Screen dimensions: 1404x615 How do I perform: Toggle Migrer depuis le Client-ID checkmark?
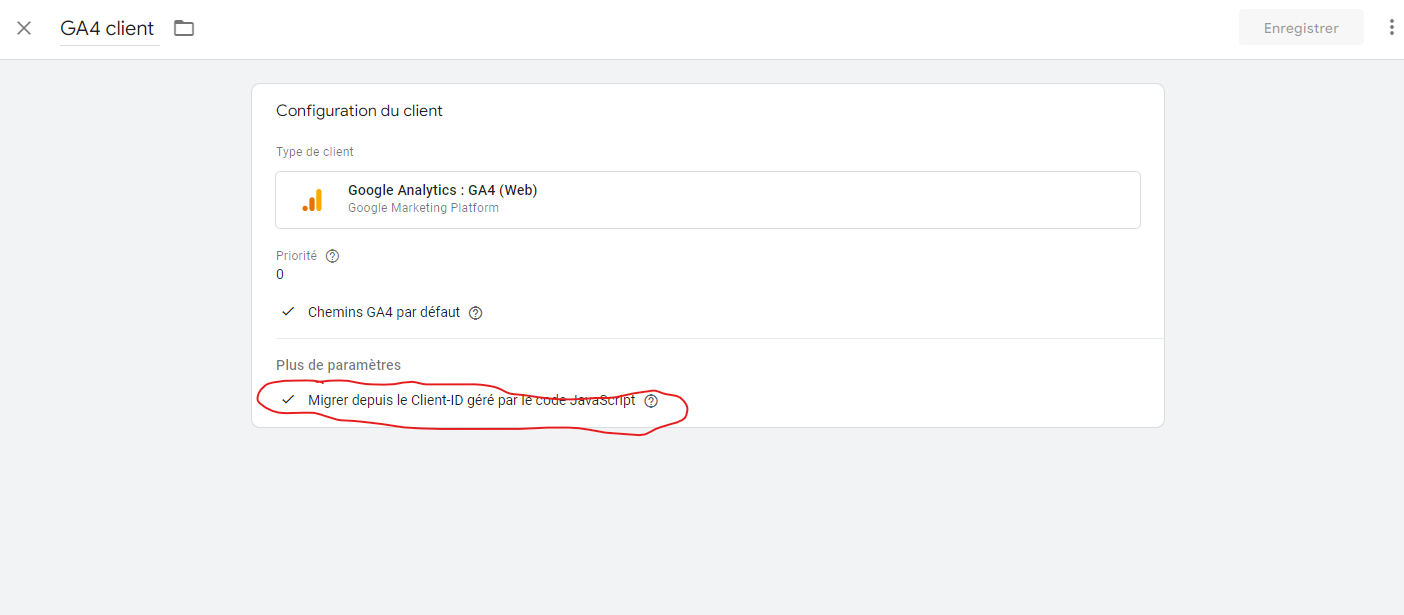point(288,400)
